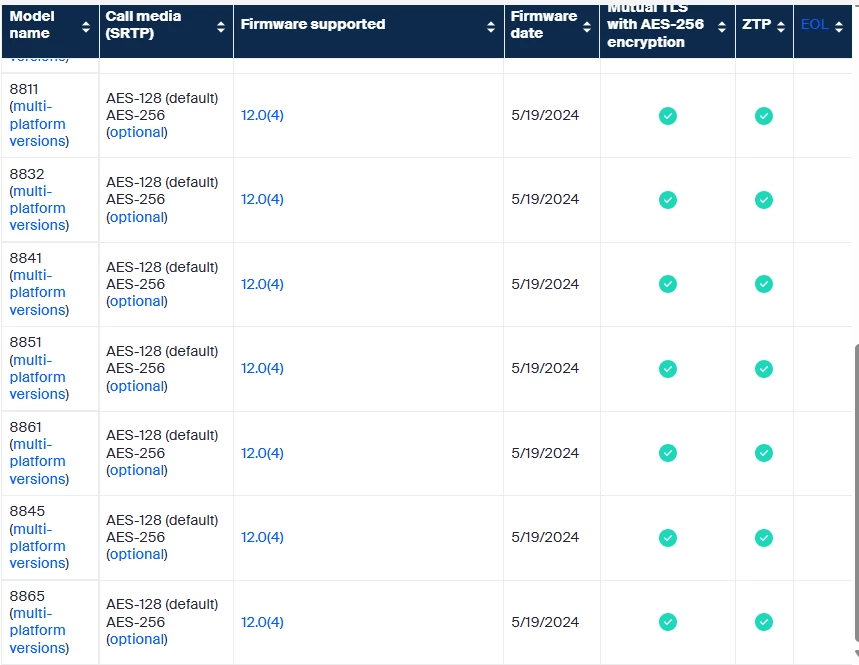
Task: Click AES-128 (default) text in 8851 row
Action: coord(162,351)
